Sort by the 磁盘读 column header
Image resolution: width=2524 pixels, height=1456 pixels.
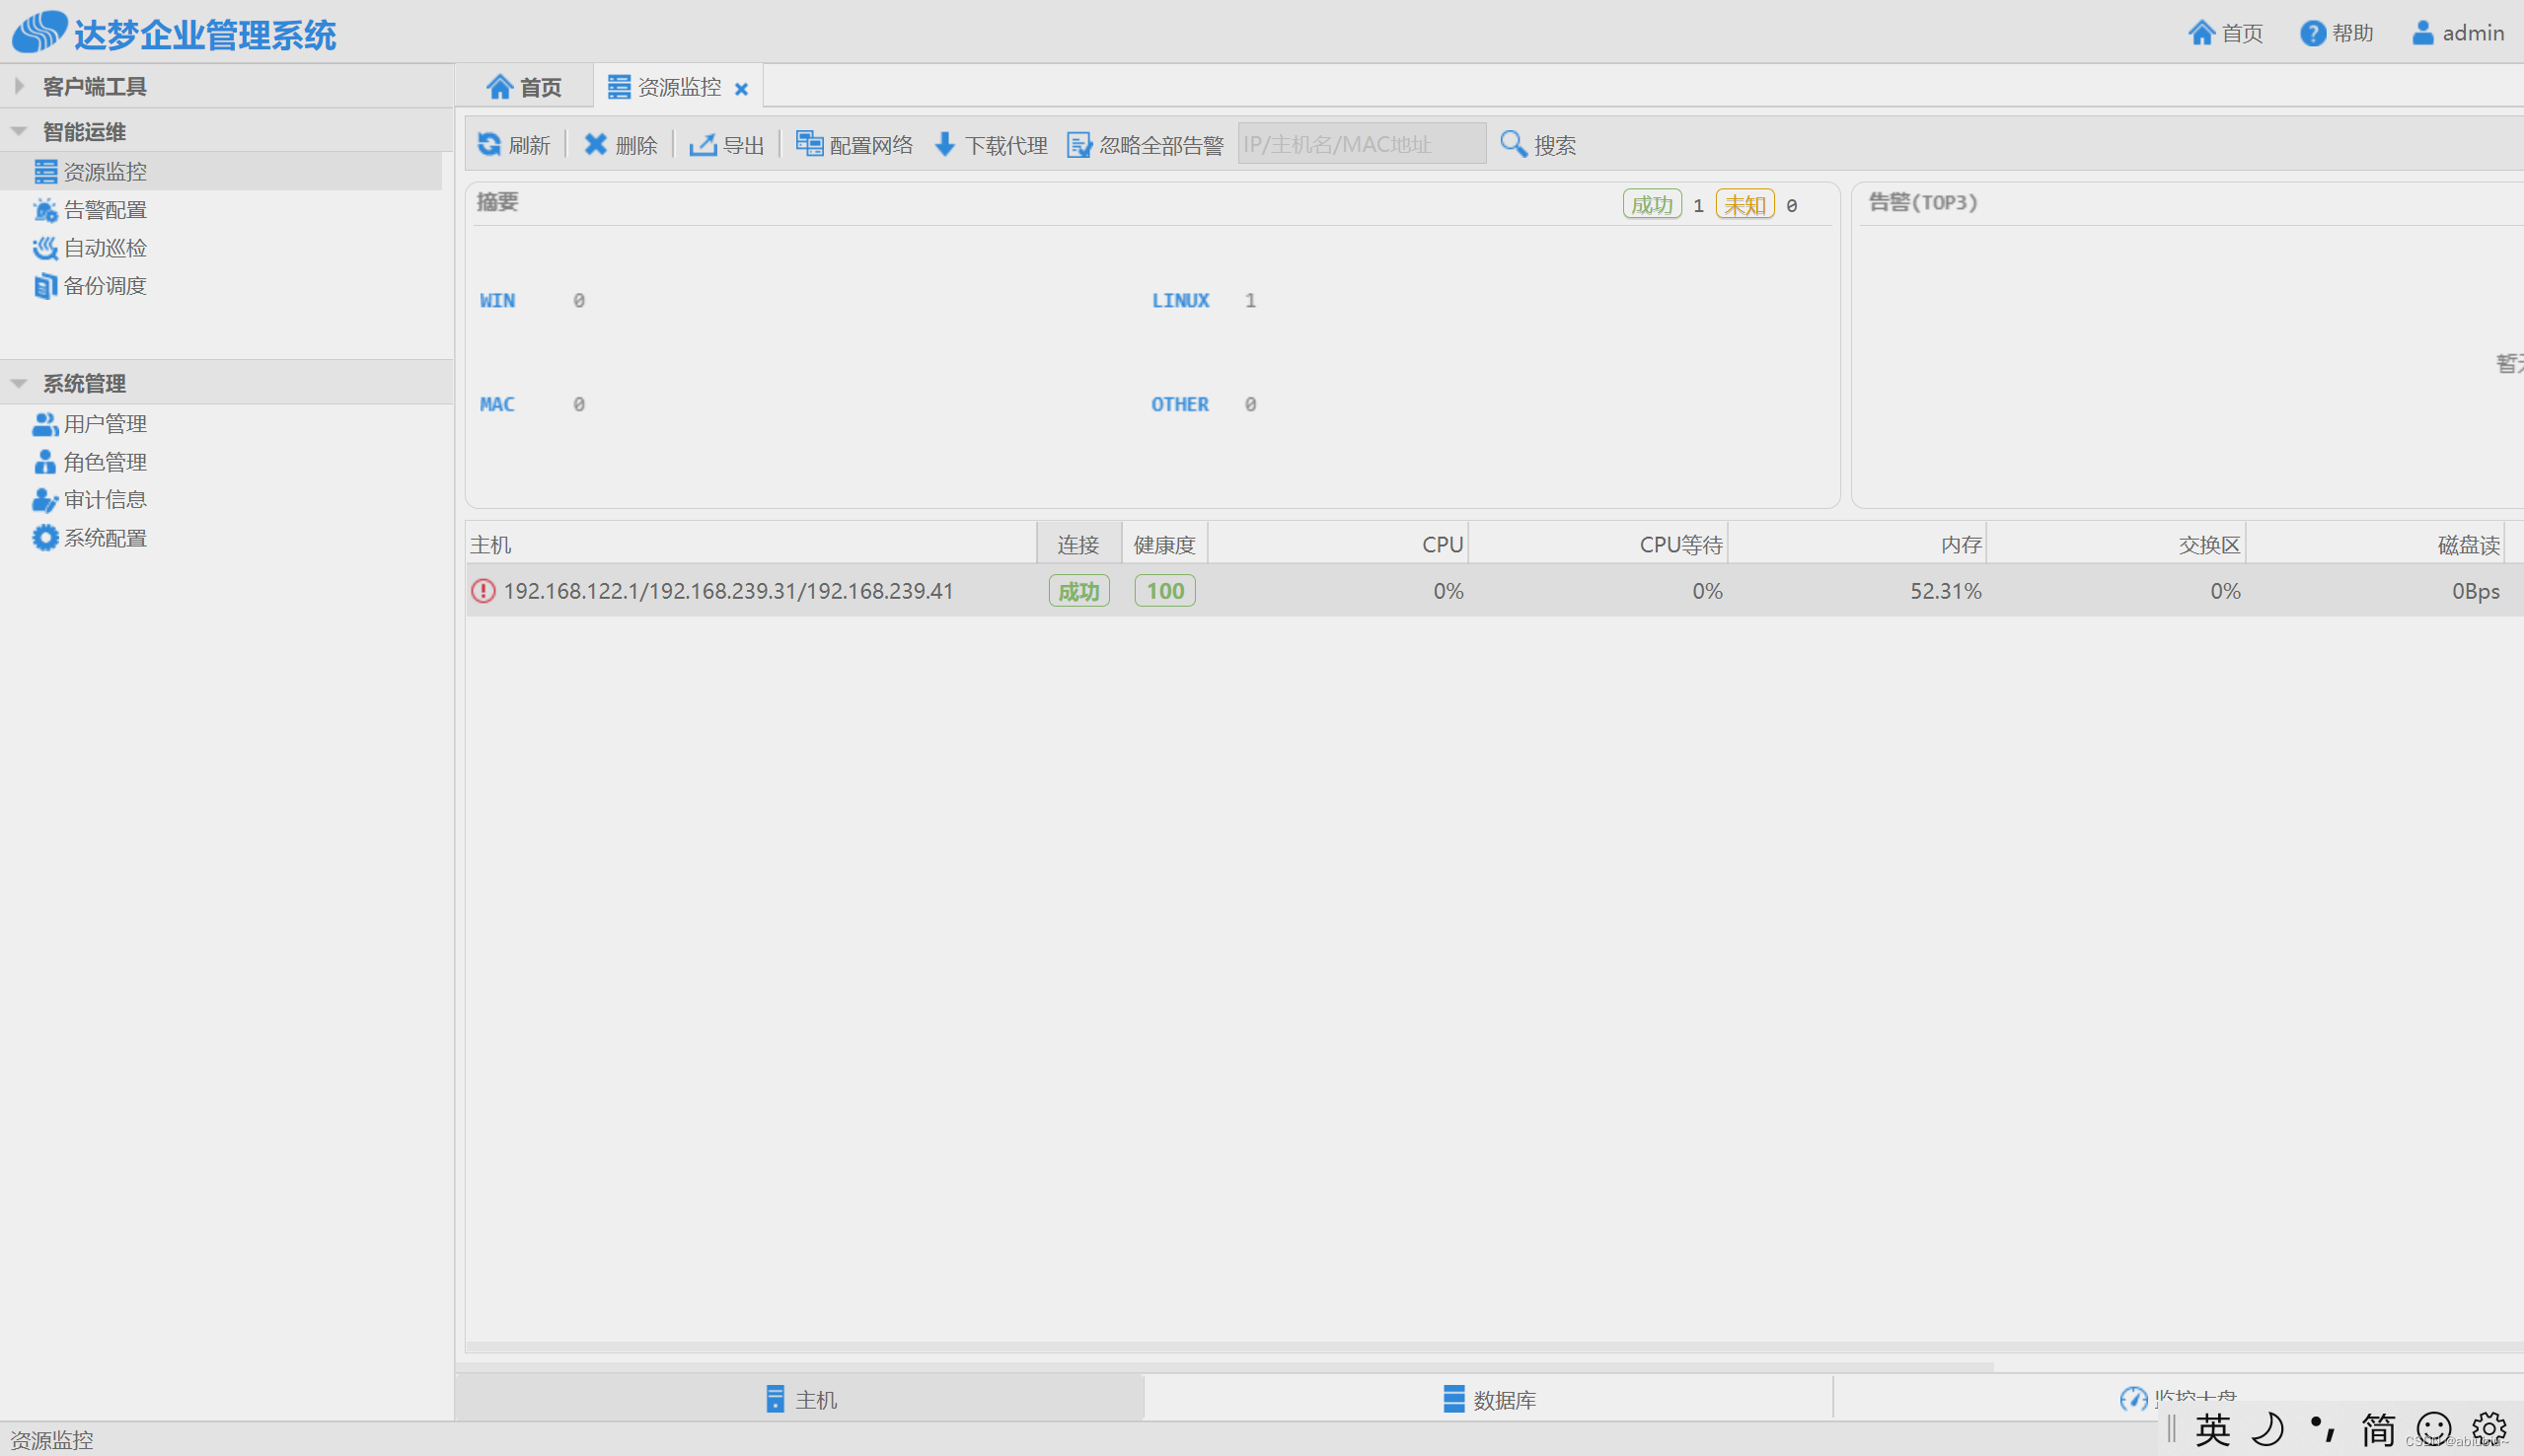tap(2375, 544)
